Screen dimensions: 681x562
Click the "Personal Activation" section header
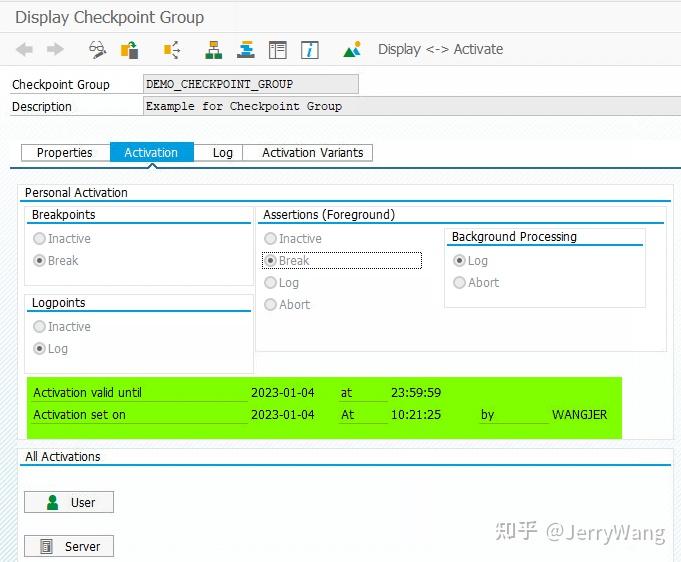click(76, 193)
